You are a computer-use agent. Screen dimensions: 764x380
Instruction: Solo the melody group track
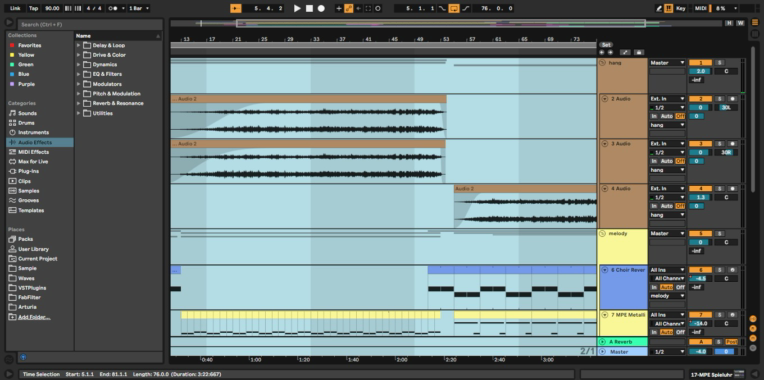pos(720,234)
